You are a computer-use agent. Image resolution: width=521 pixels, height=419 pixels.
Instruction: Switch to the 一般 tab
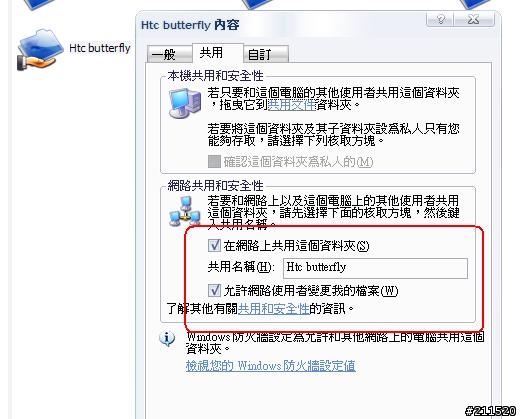pyautogui.click(x=170, y=54)
